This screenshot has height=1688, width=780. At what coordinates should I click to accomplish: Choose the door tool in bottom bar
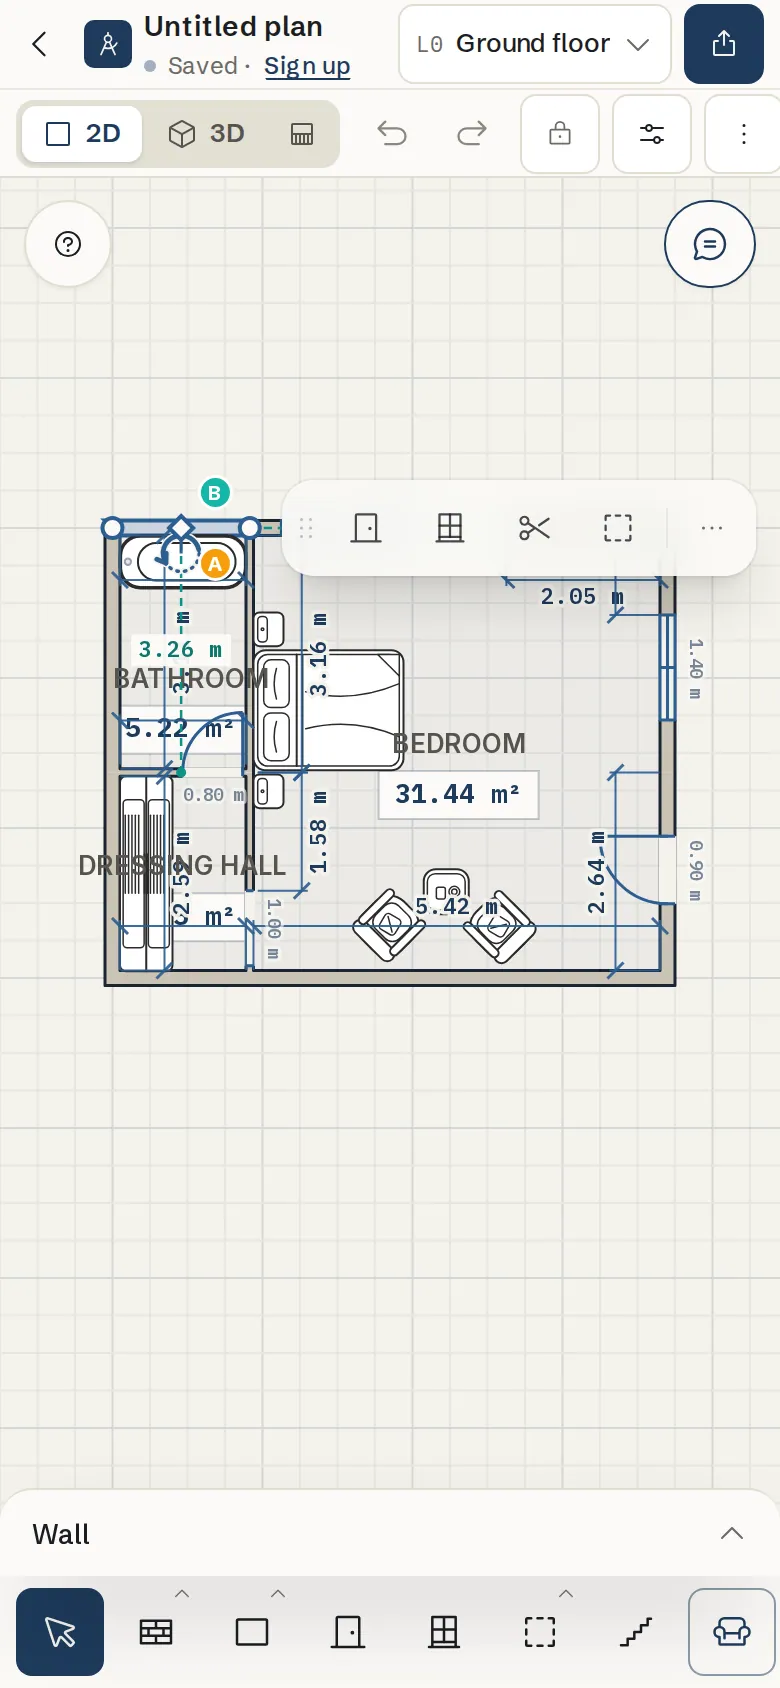pos(348,1632)
